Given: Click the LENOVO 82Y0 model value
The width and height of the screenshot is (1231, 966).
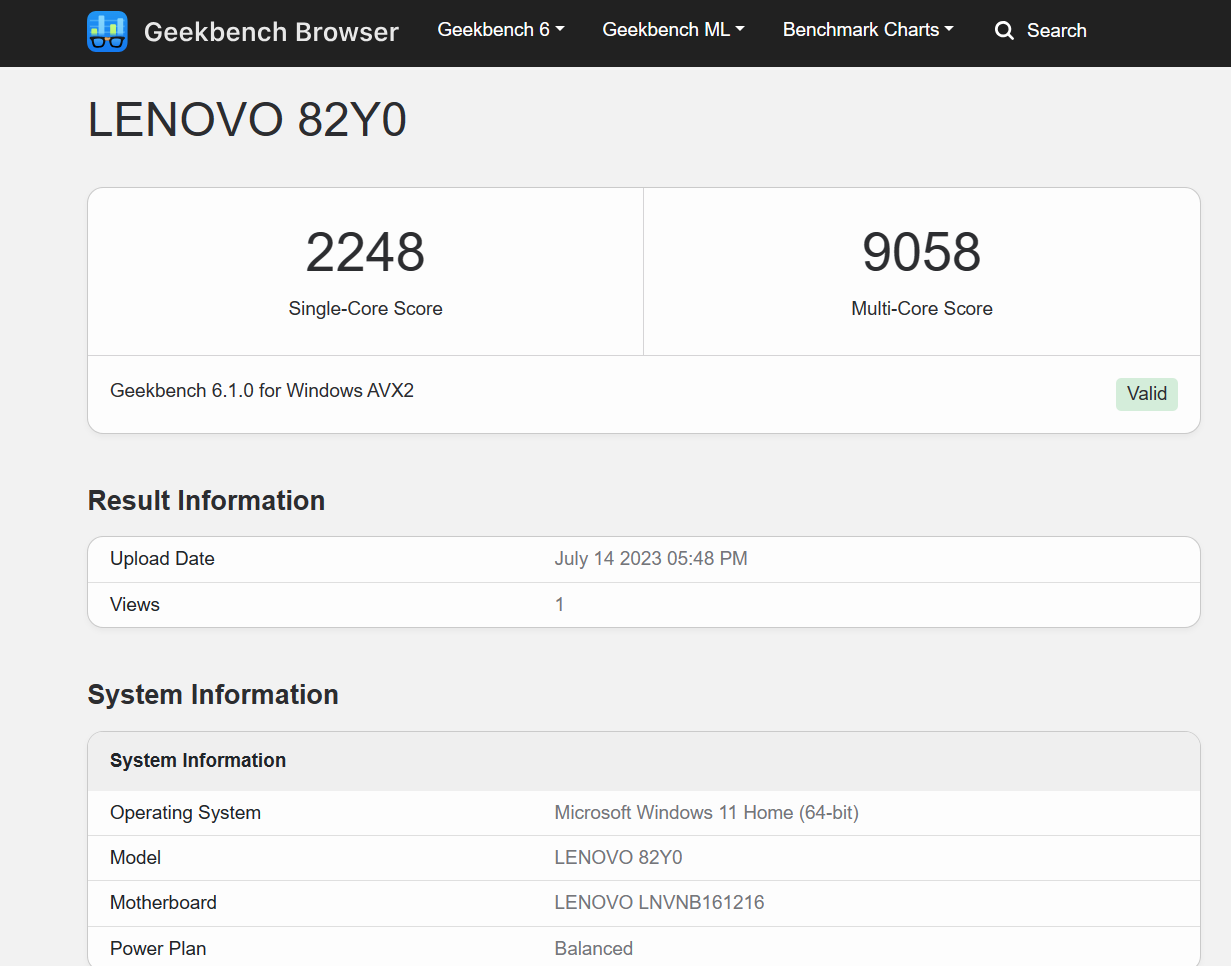Looking at the screenshot, I should point(618,858).
